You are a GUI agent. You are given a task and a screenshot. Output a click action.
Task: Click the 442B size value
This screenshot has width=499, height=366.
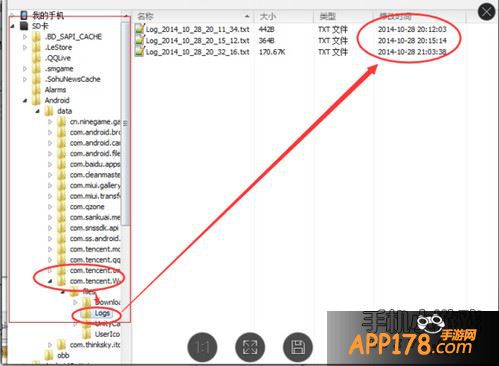click(267, 29)
